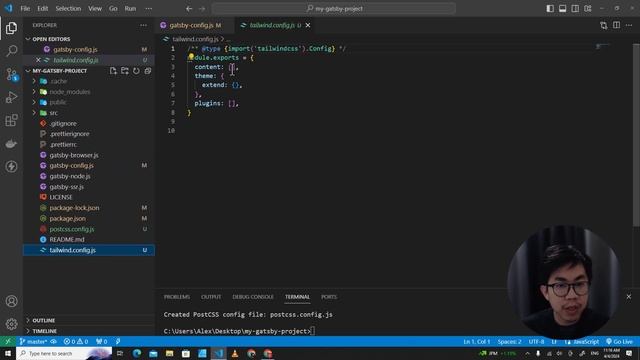Open Explorer views and more actions menu
Image resolution: width=640 pixels, height=360 pixels.
coord(143,25)
